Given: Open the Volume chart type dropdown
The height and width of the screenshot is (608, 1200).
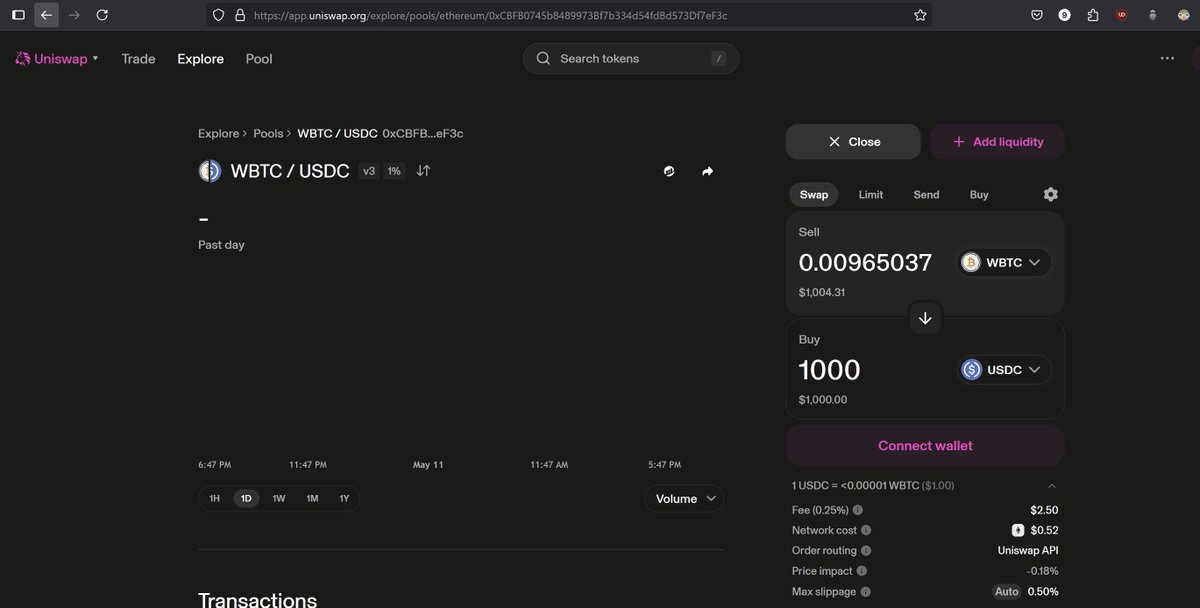Looking at the screenshot, I should 684,498.
